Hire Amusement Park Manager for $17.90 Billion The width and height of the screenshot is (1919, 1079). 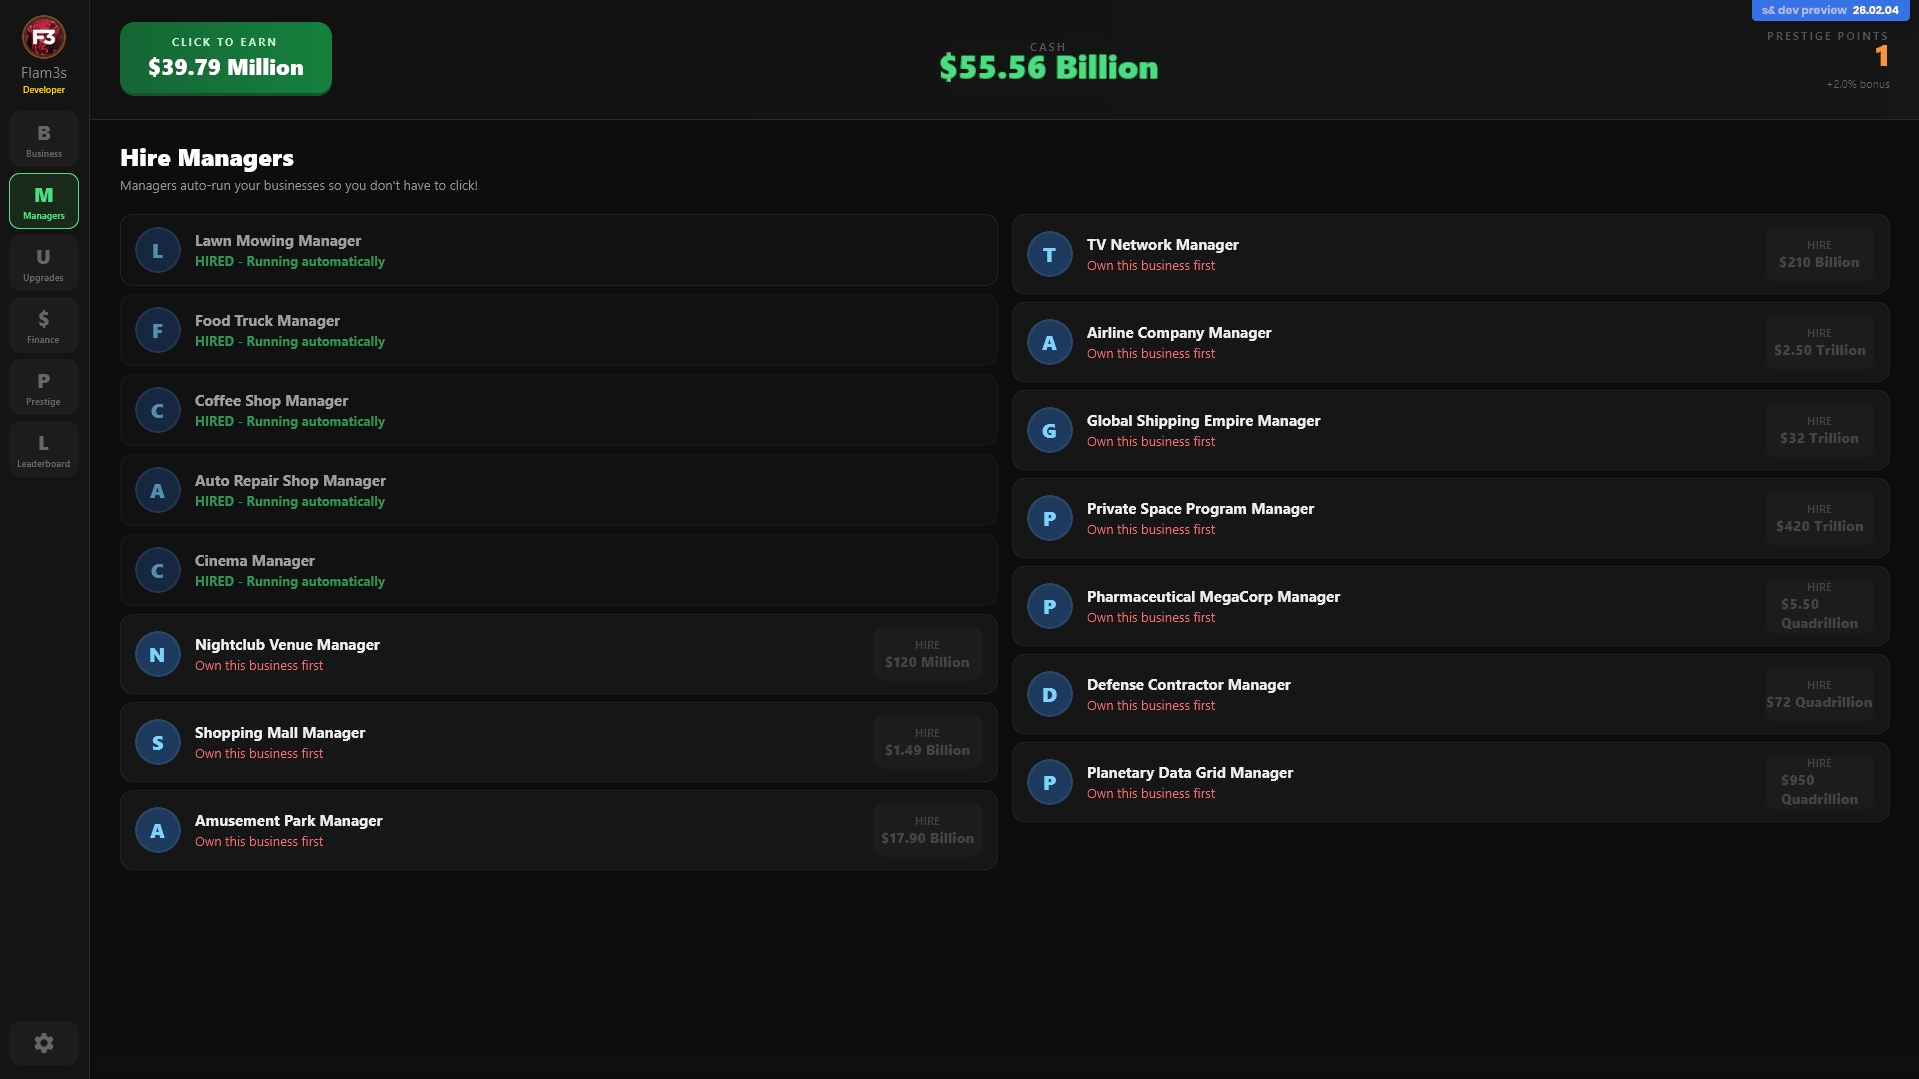click(x=927, y=830)
